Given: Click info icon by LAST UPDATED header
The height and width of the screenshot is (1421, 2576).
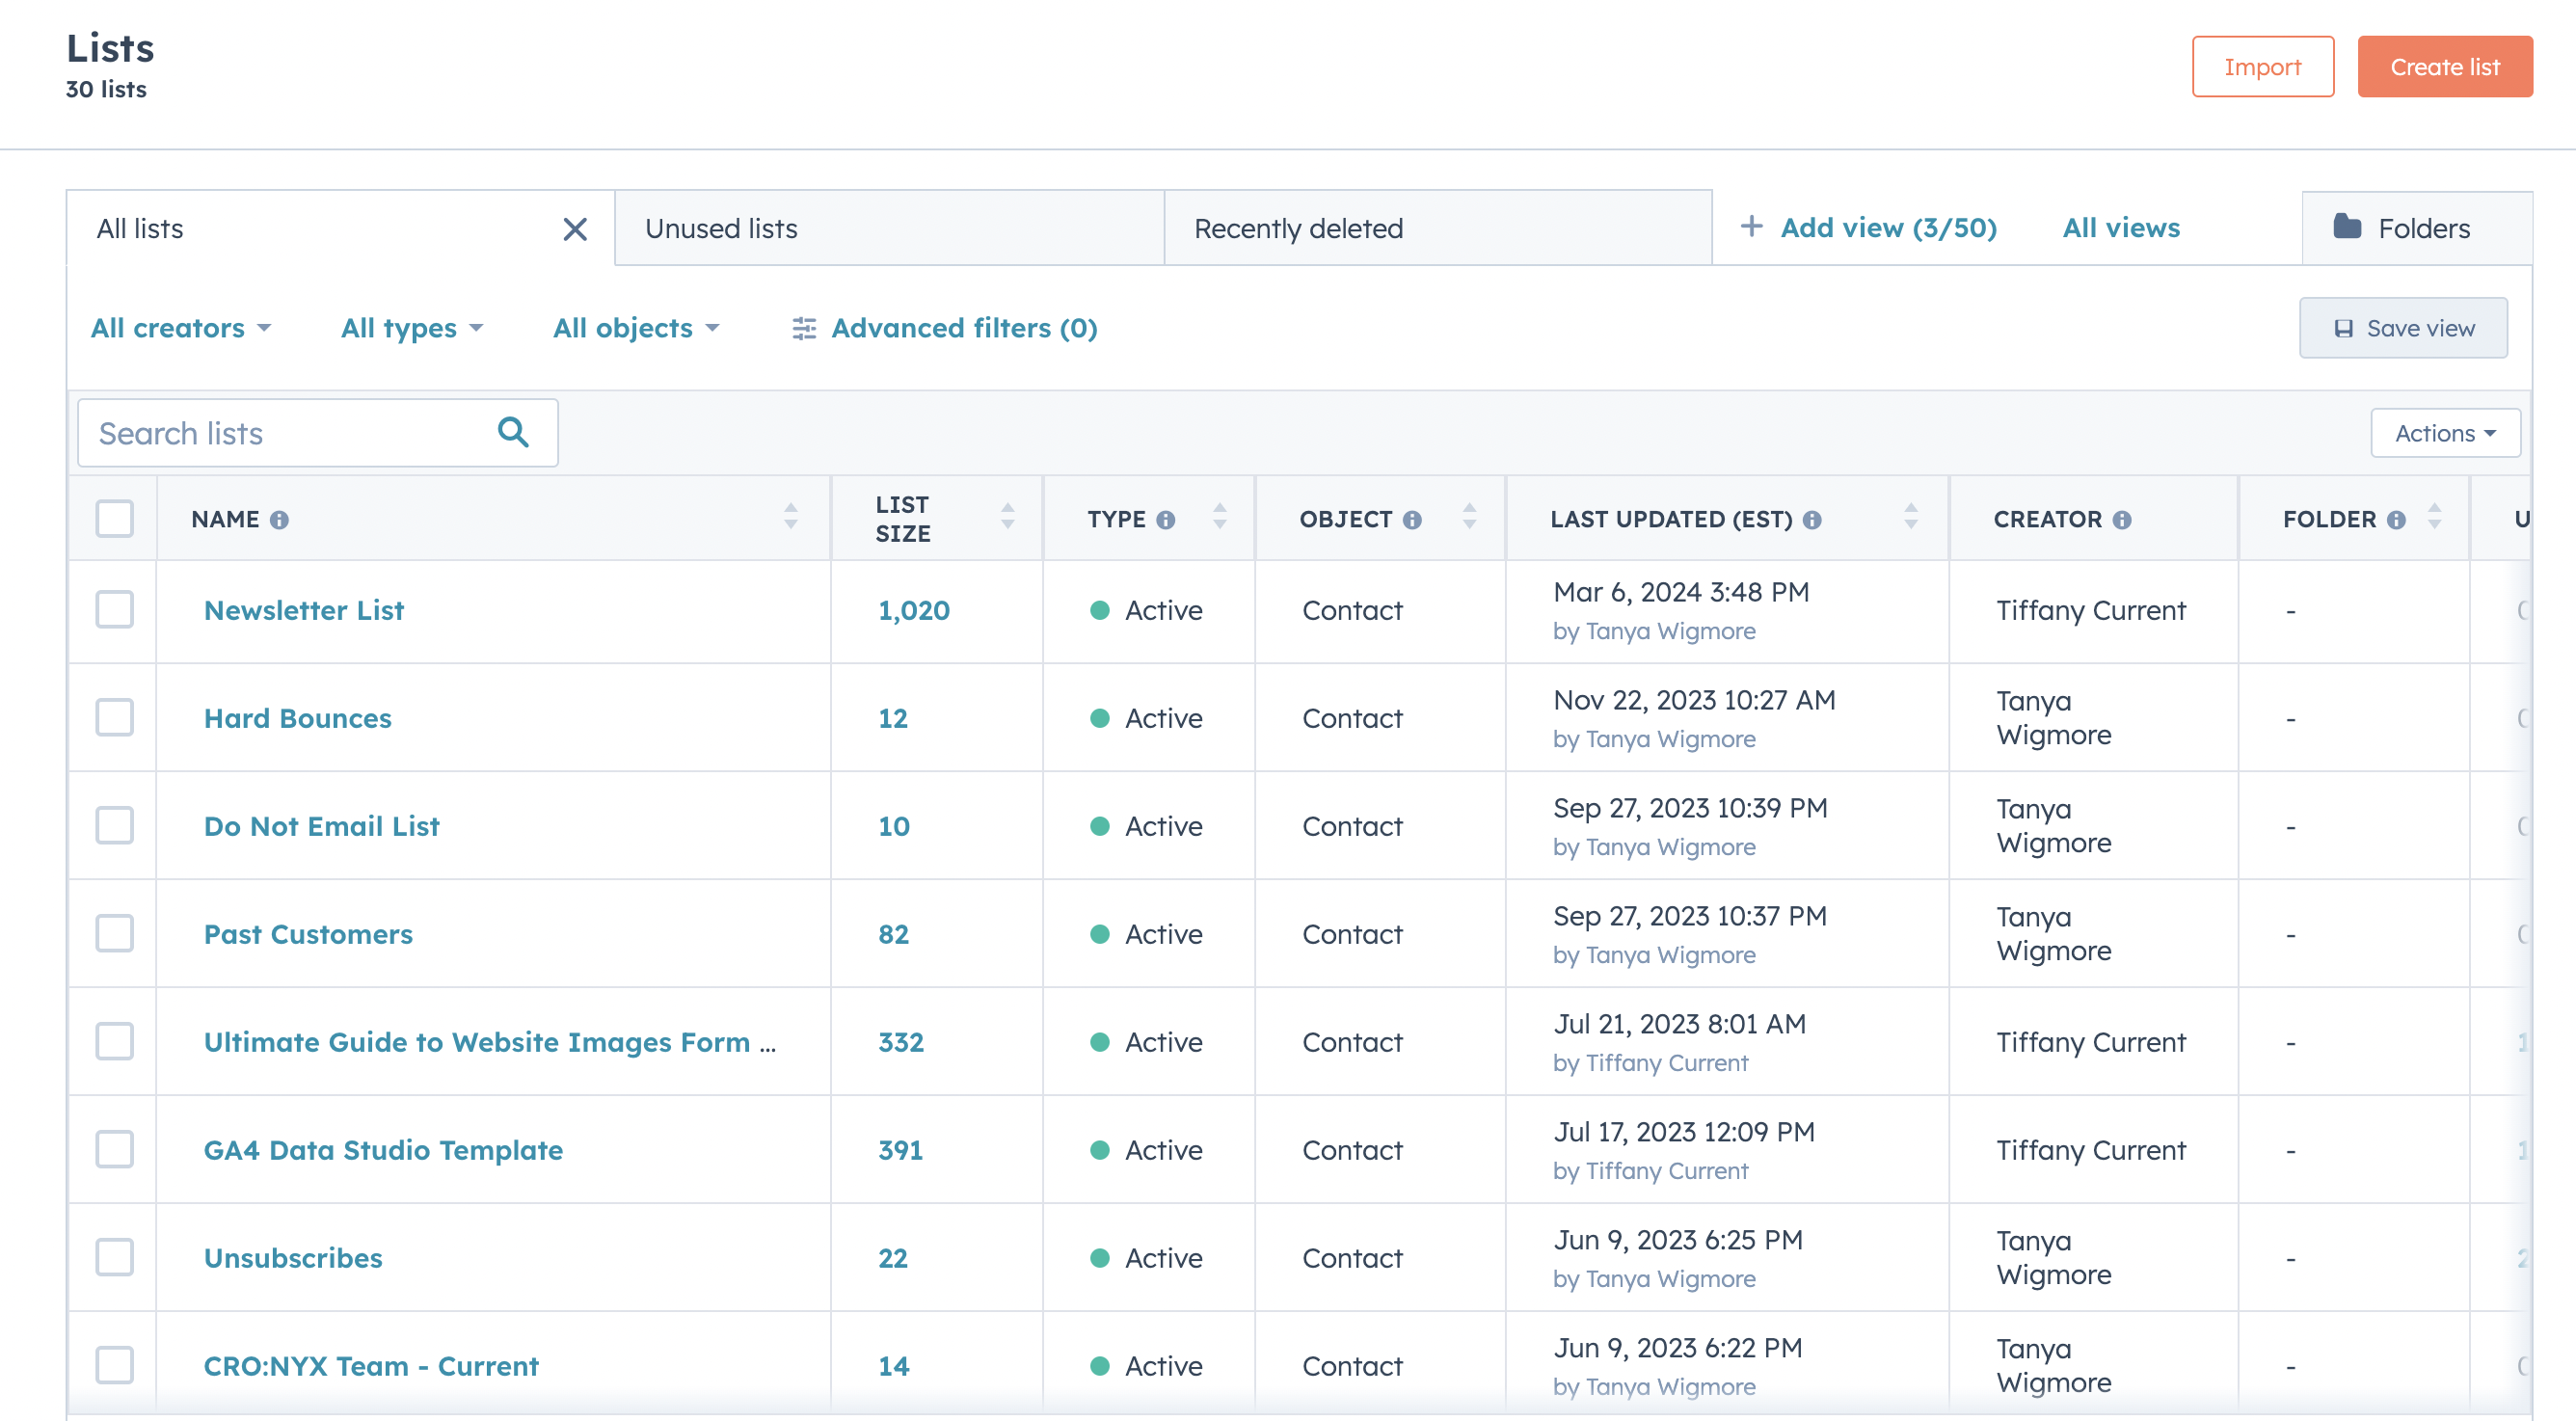Looking at the screenshot, I should point(1812,520).
